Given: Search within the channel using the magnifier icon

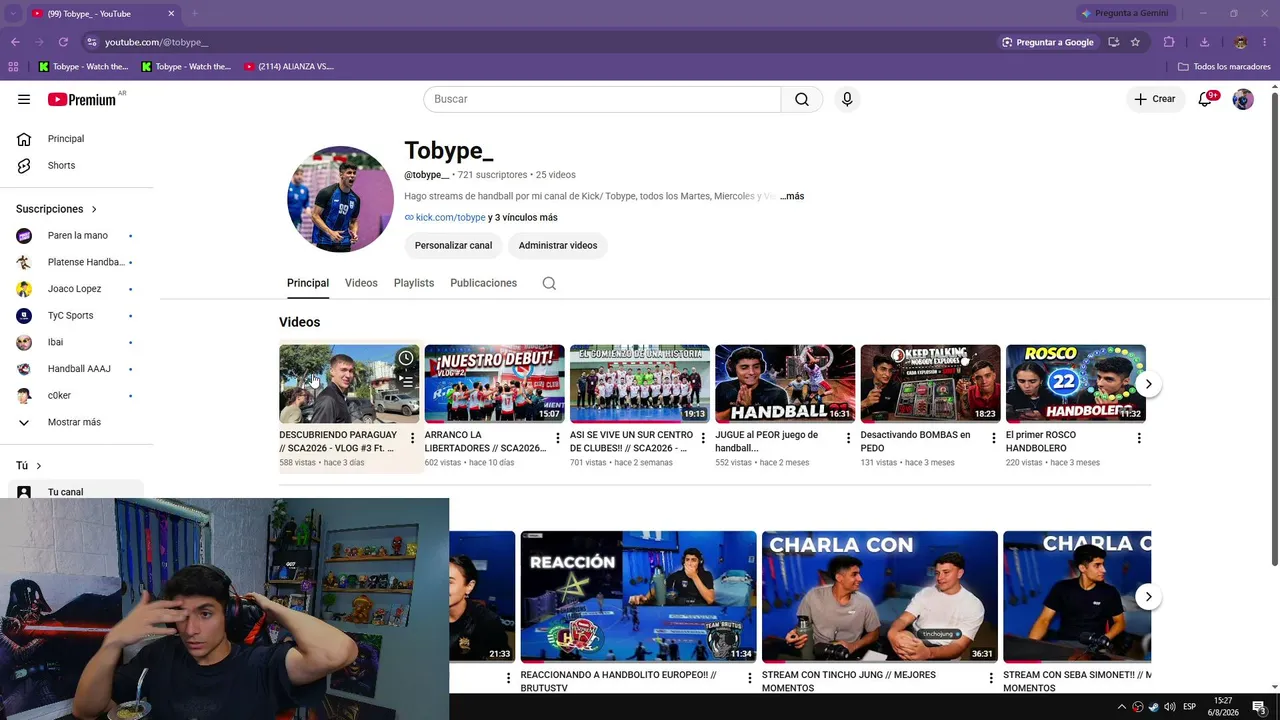Looking at the screenshot, I should click(549, 283).
